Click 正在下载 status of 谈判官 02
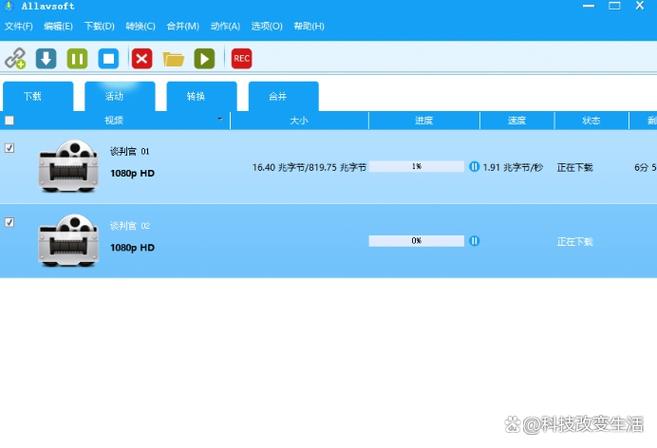 (x=574, y=242)
